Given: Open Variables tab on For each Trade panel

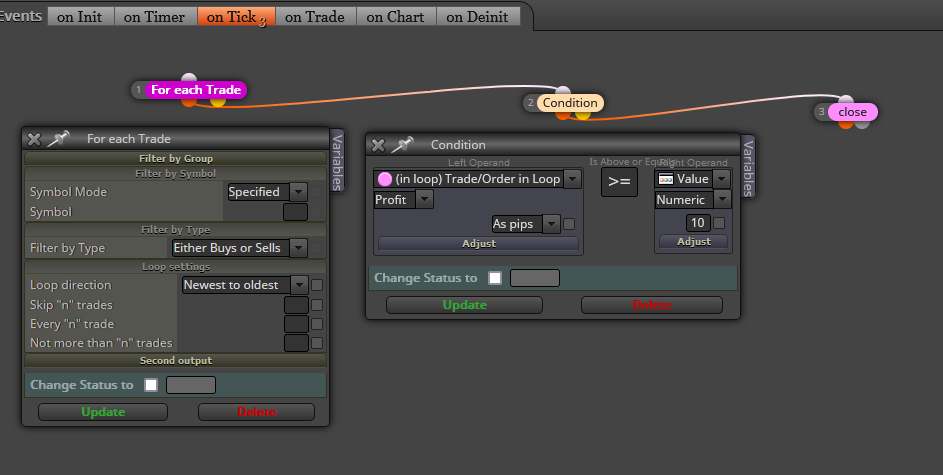Looking at the screenshot, I should pyautogui.click(x=337, y=161).
